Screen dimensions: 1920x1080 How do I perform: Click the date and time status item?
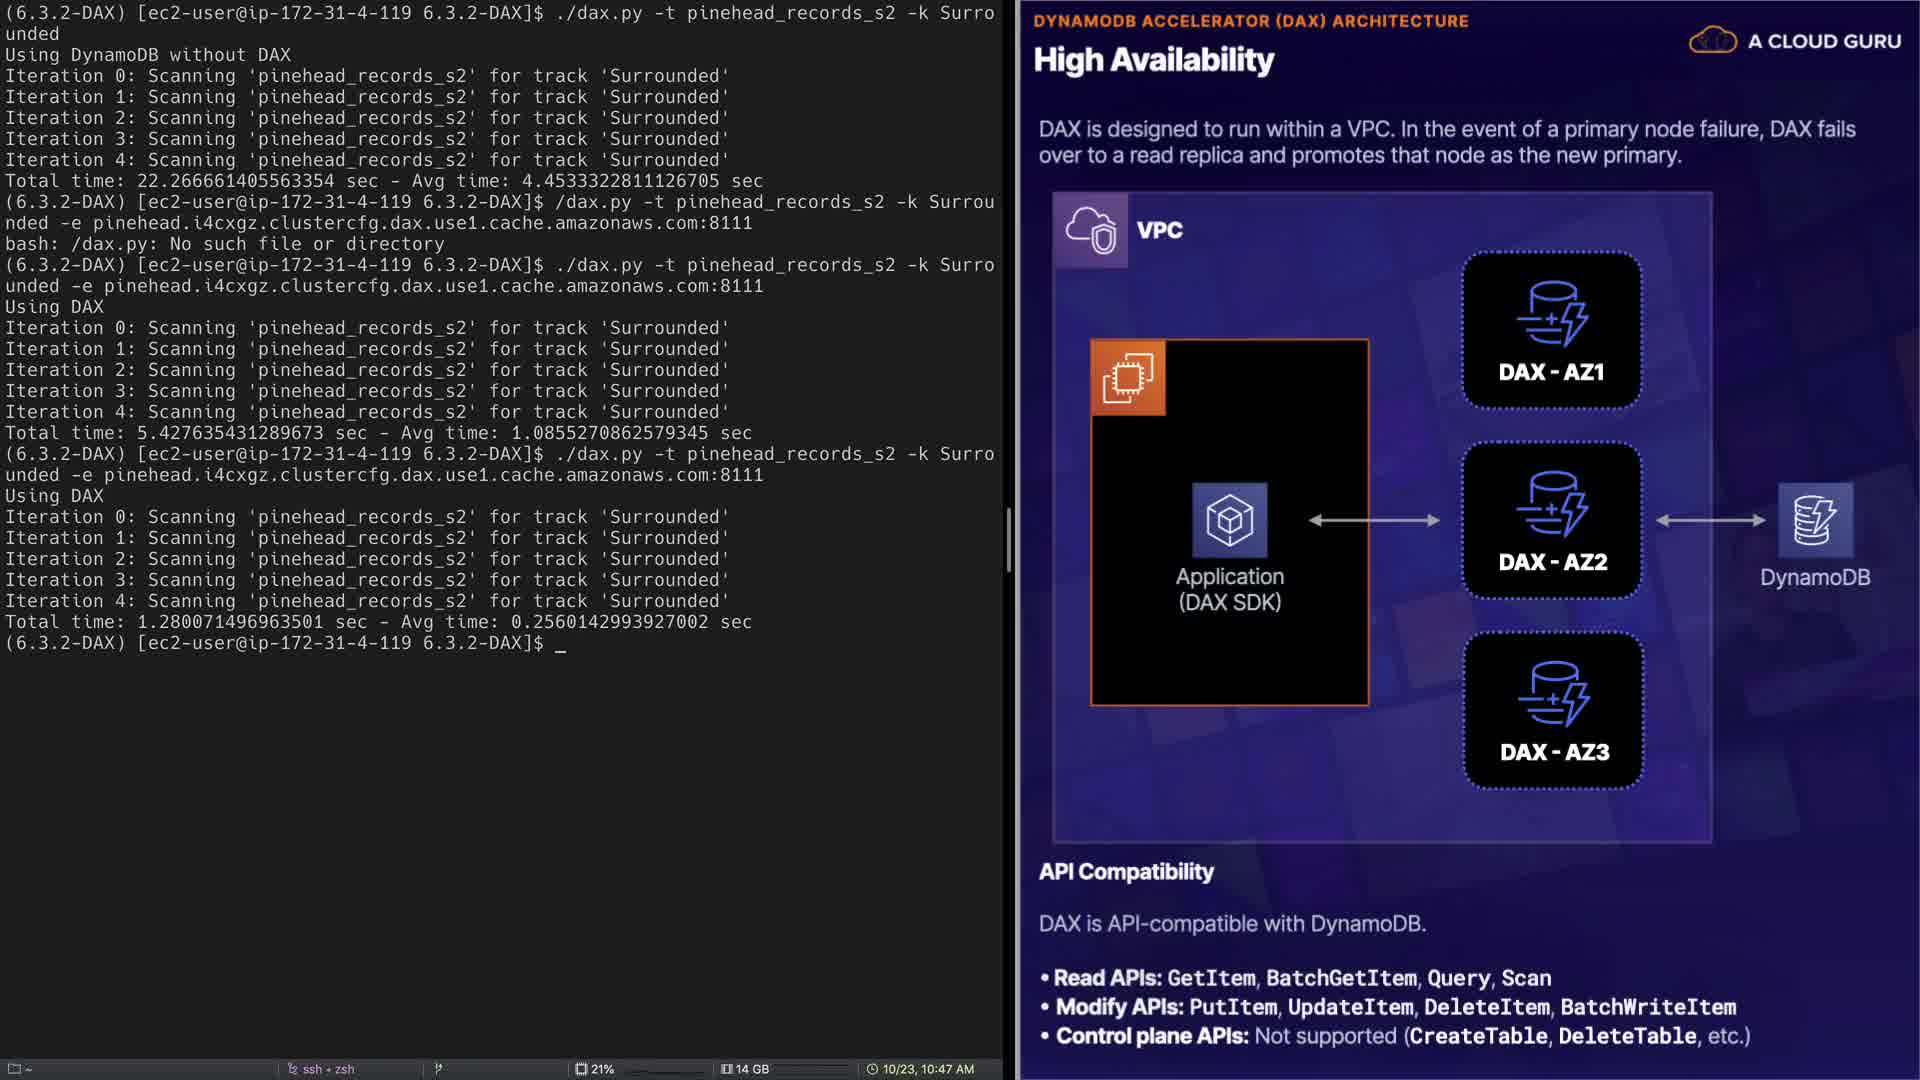click(920, 1069)
